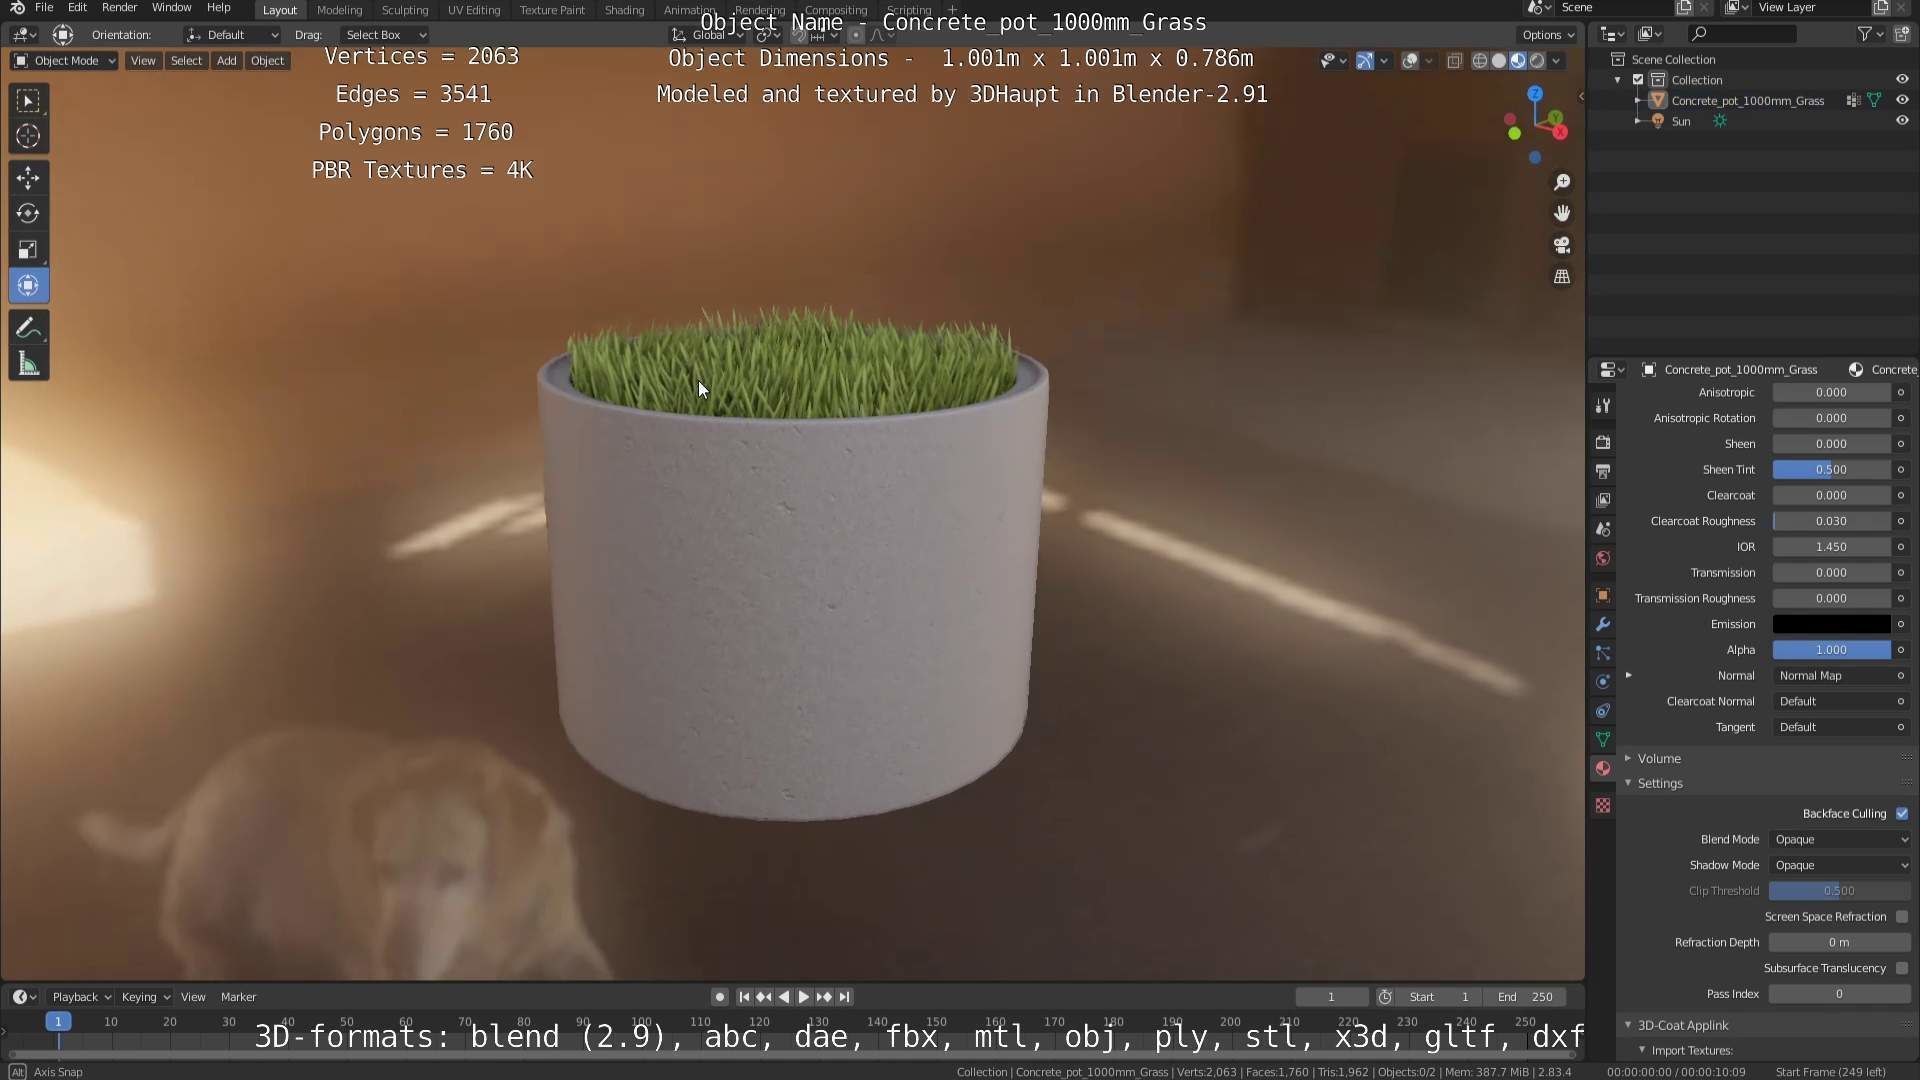Choose the Scale tool
Image resolution: width=1920 pixels, height=1080 pixels.
[x=28, y=249]
